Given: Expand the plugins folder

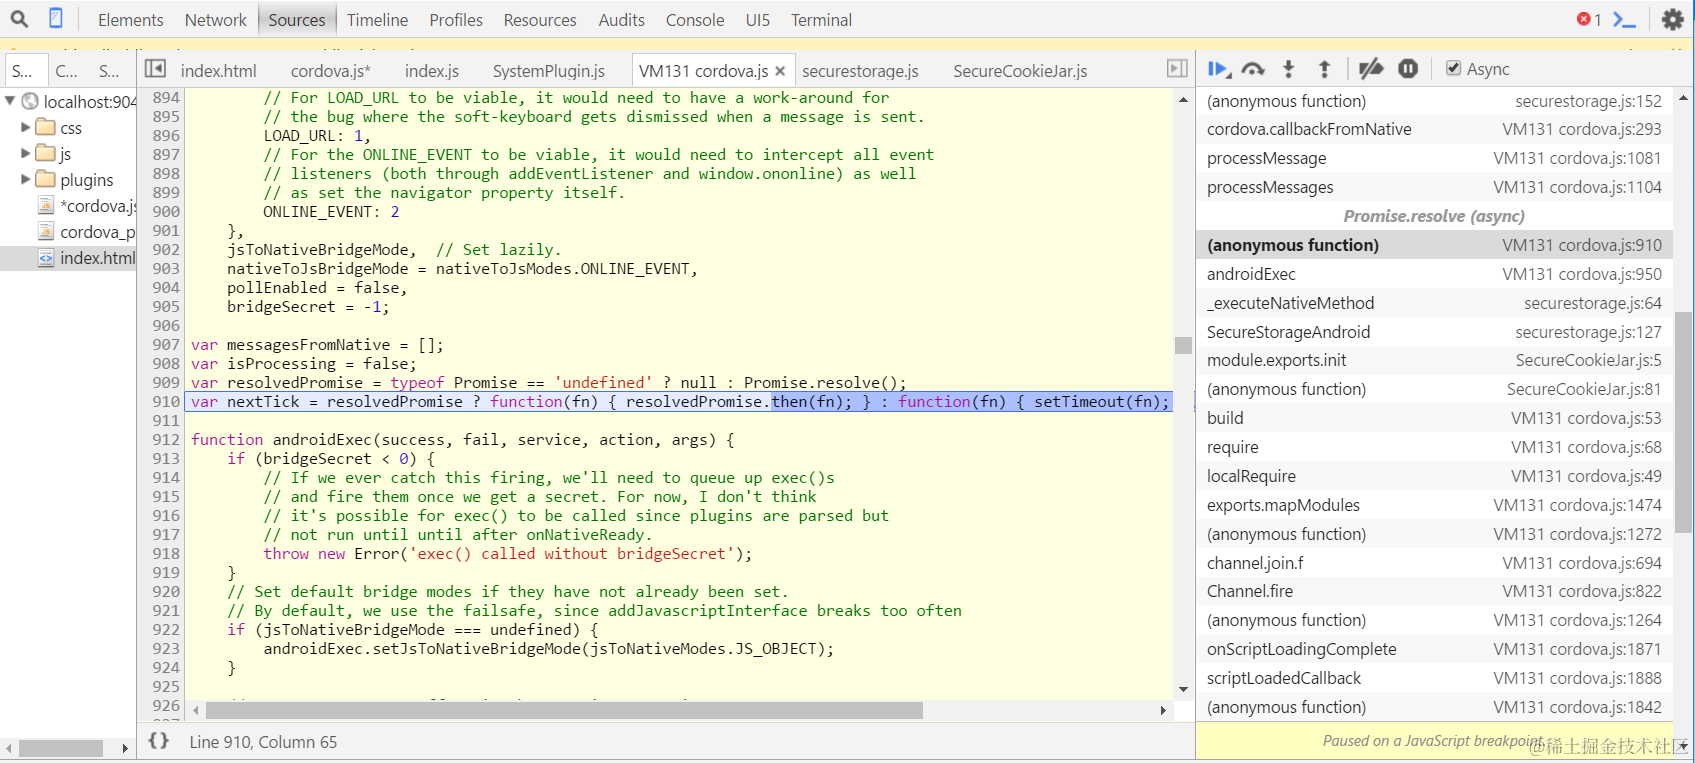Looking at the screenshot, I should 26,179.
